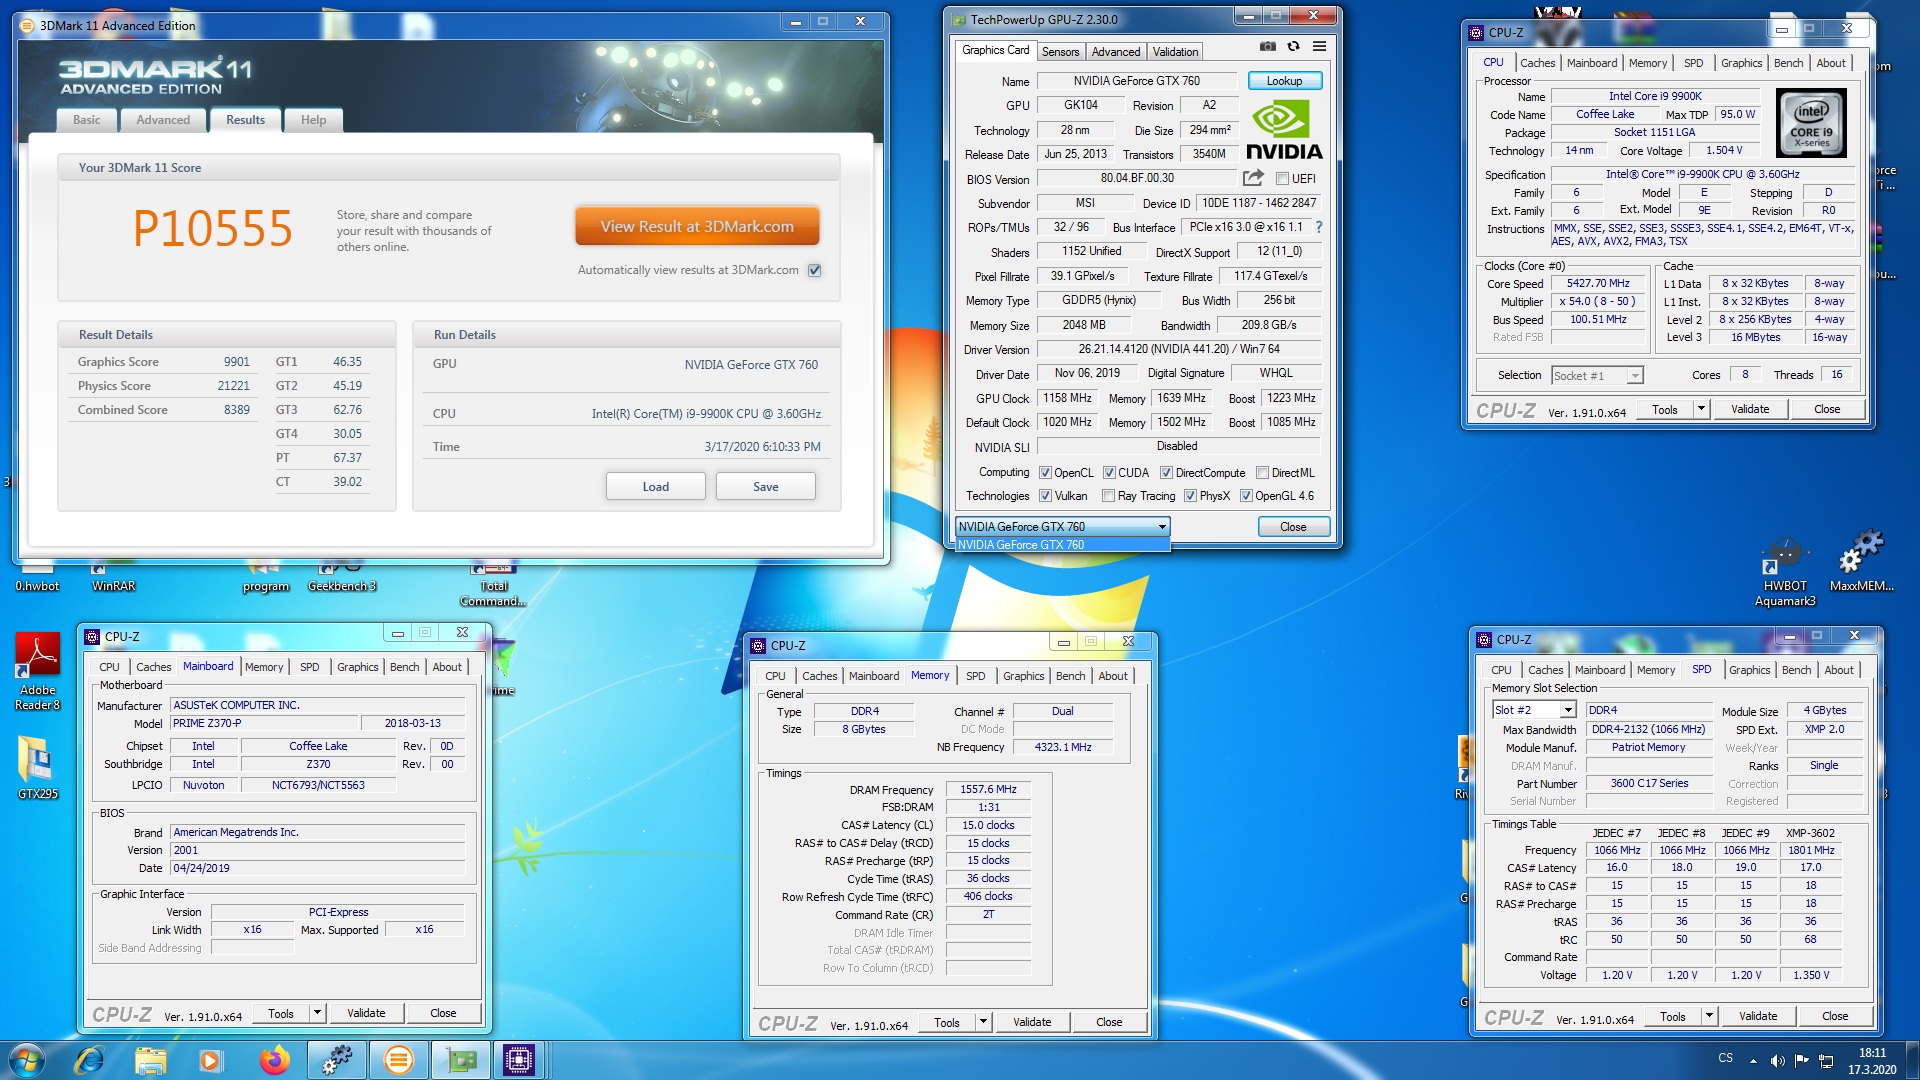Open the GPU-Z graphics card selector dropdown
Viewport: 1920px width, 1080px height.
click(1062, 526)
